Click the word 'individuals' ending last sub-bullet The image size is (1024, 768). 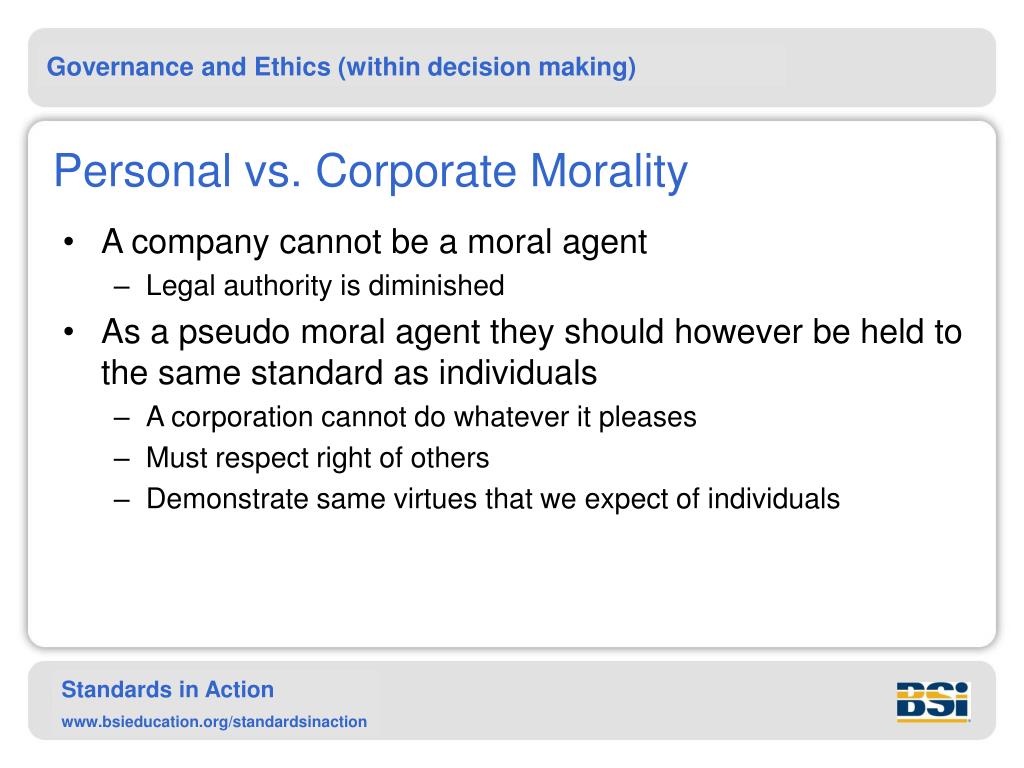(x=774, y=499)
